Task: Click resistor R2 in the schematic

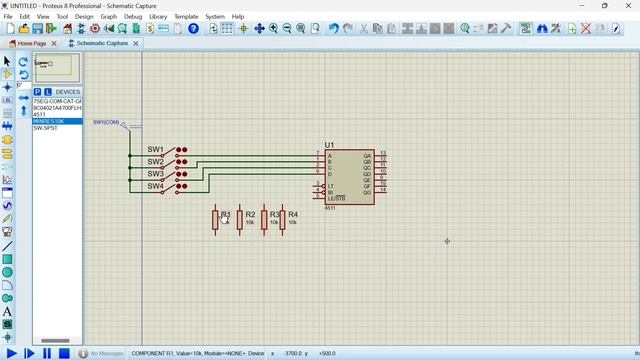Action: [x=240, y=220]
